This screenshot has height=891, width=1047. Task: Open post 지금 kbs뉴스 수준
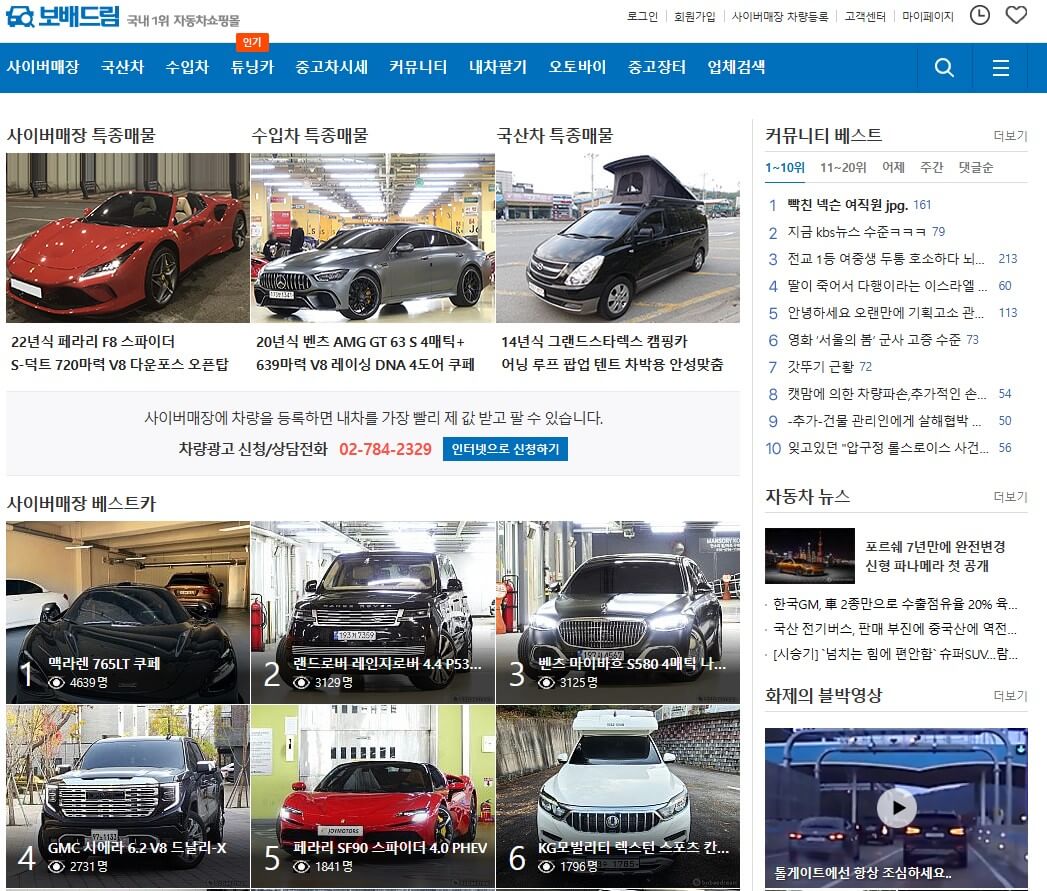[857, 232]
